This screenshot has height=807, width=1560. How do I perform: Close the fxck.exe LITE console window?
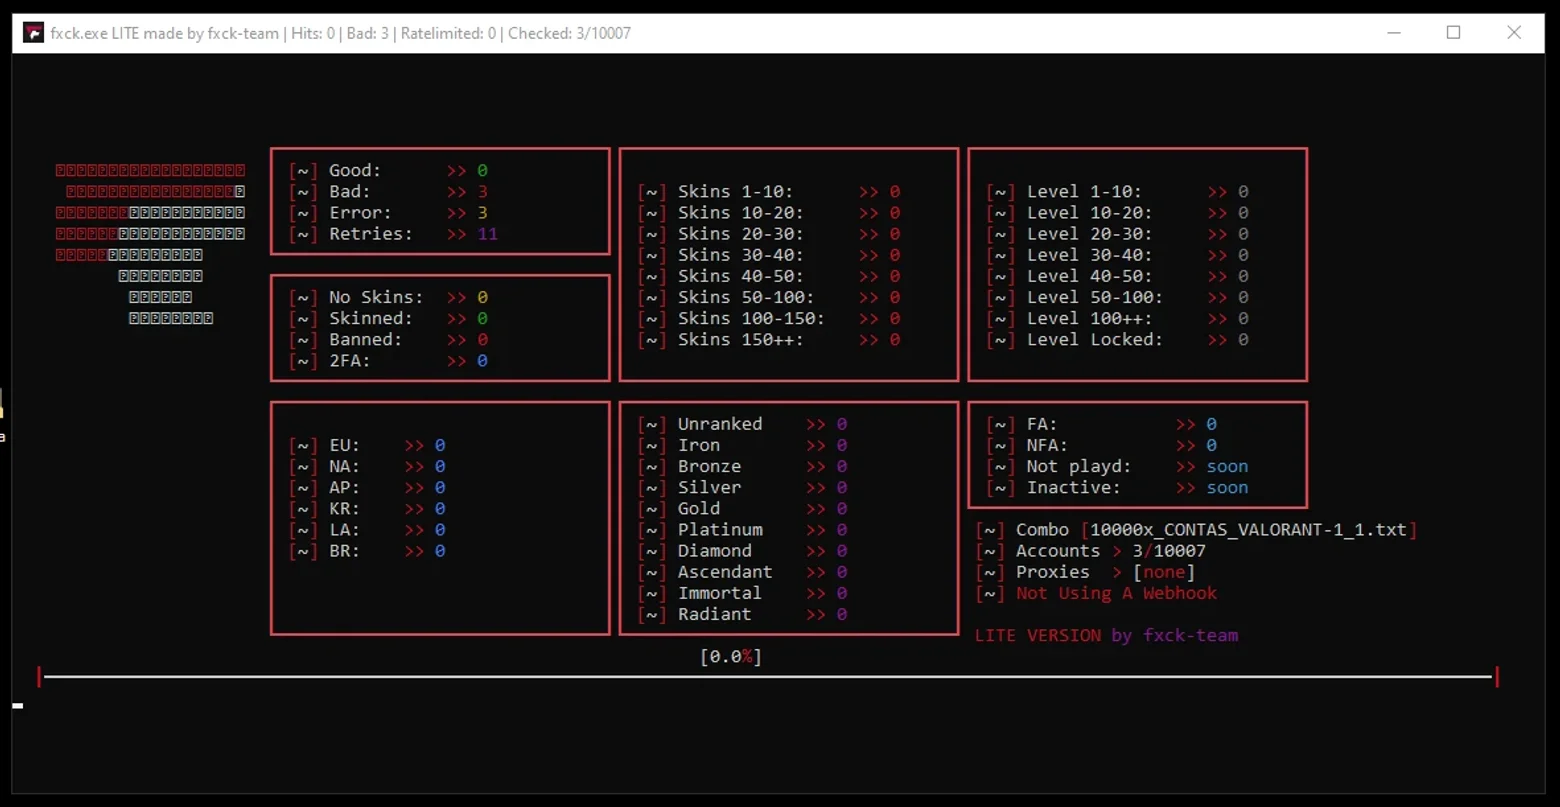[1514, 33]
